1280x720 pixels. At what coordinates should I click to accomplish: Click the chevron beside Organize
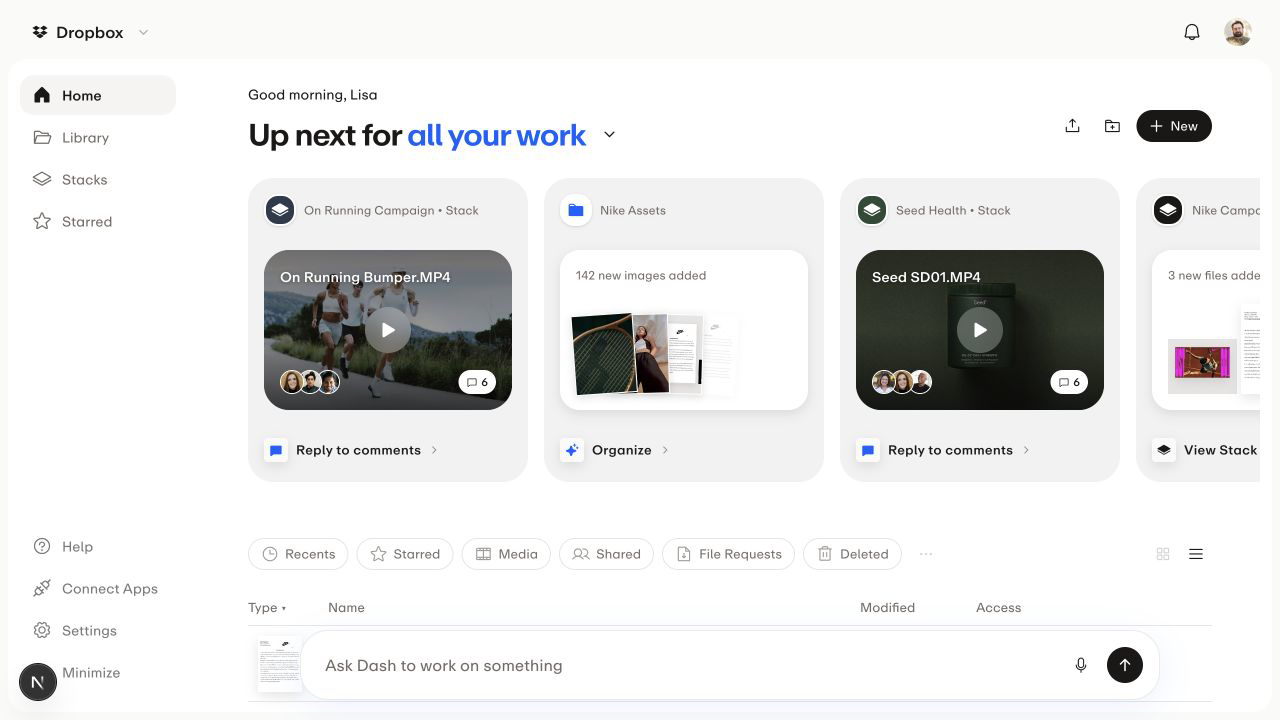coord(665,450)
